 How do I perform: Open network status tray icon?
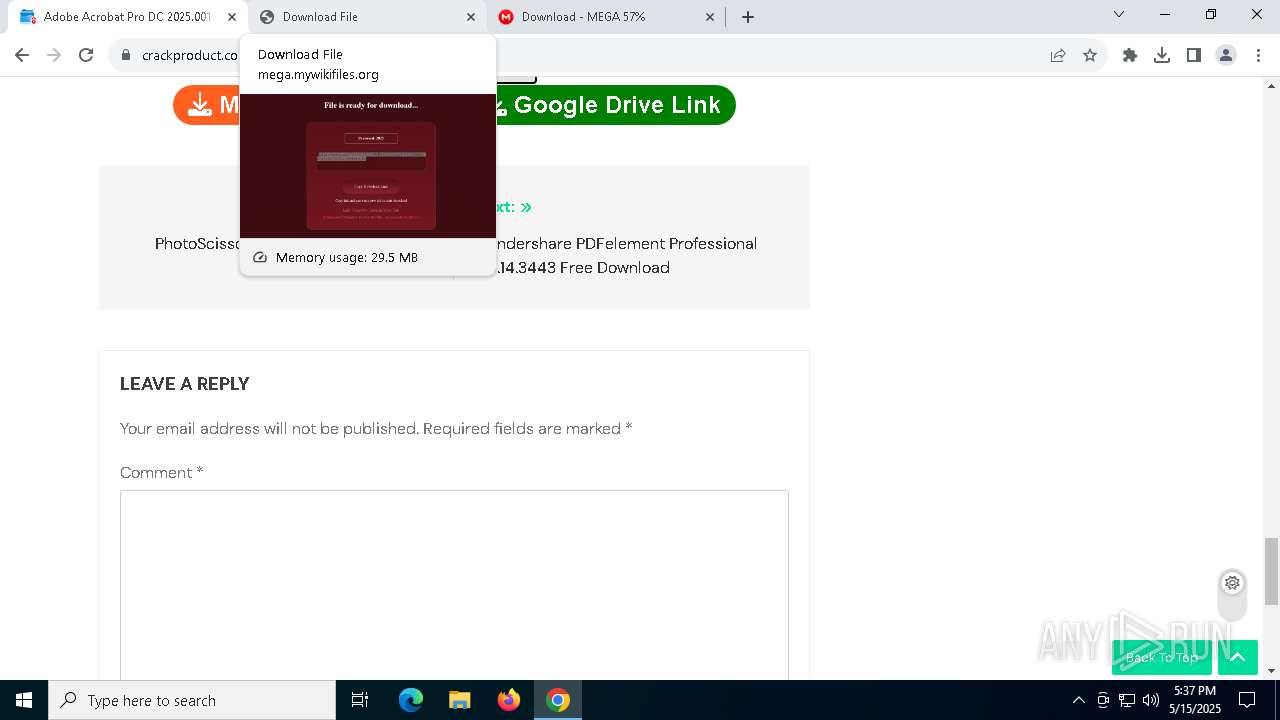coord(1127,700)
